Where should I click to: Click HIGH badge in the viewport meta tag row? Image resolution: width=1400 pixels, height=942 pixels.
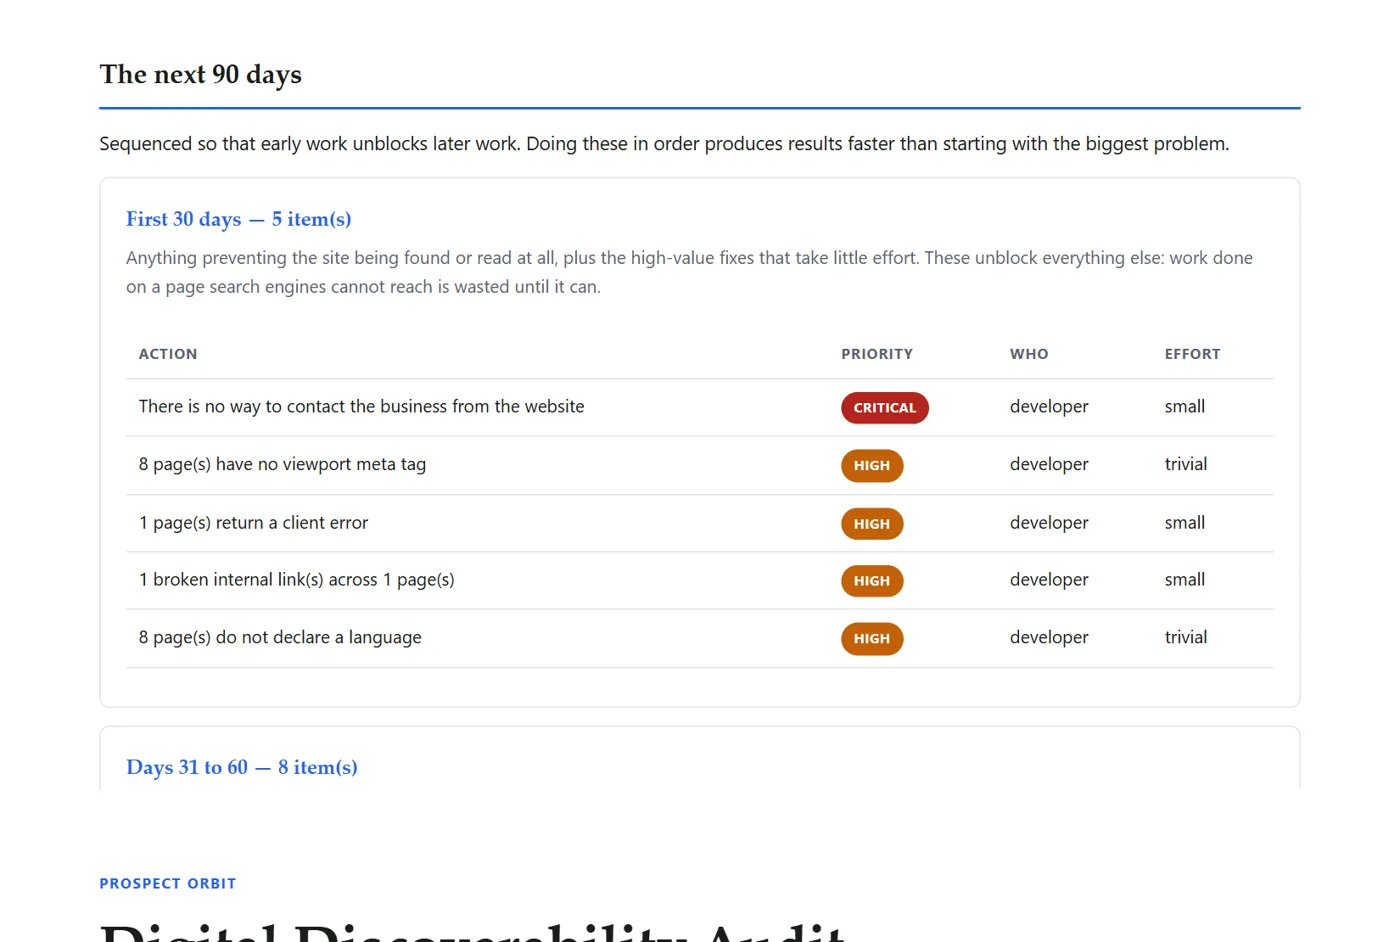(872, 466)
